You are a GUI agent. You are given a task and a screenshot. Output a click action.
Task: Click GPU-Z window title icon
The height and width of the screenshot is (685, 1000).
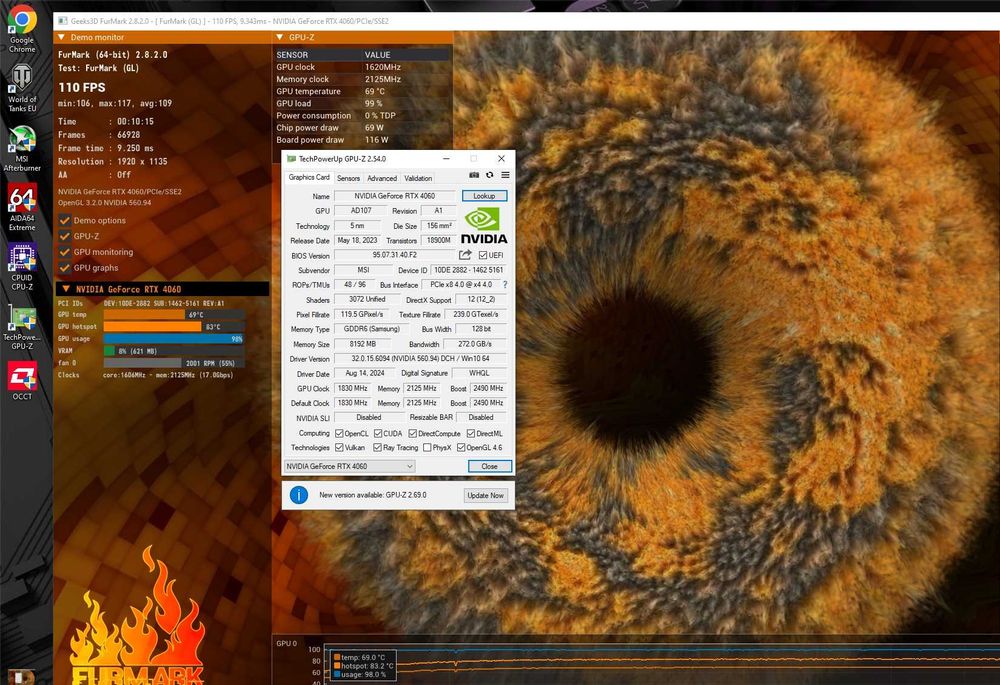291,159
